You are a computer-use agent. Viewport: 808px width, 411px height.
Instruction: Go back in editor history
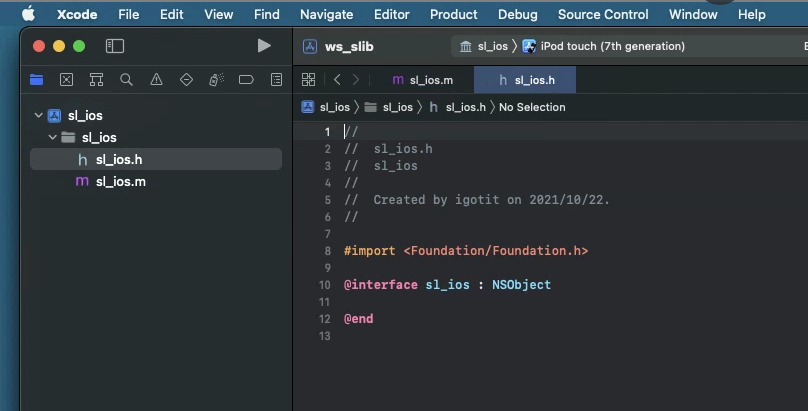(337, 79)
